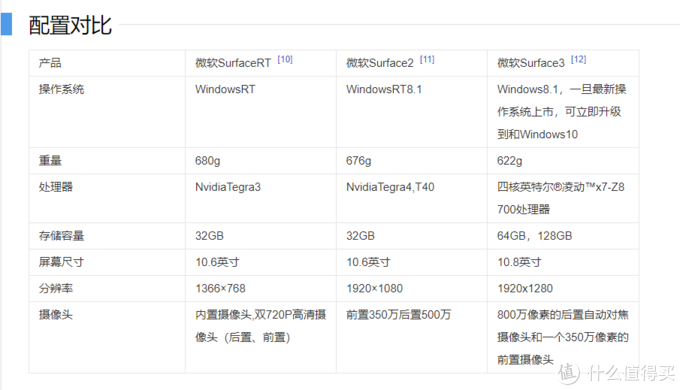Select the 分辨率 row label
This screenshot has height=390, width=680.
pyautogui.click(x=56, y=288)
